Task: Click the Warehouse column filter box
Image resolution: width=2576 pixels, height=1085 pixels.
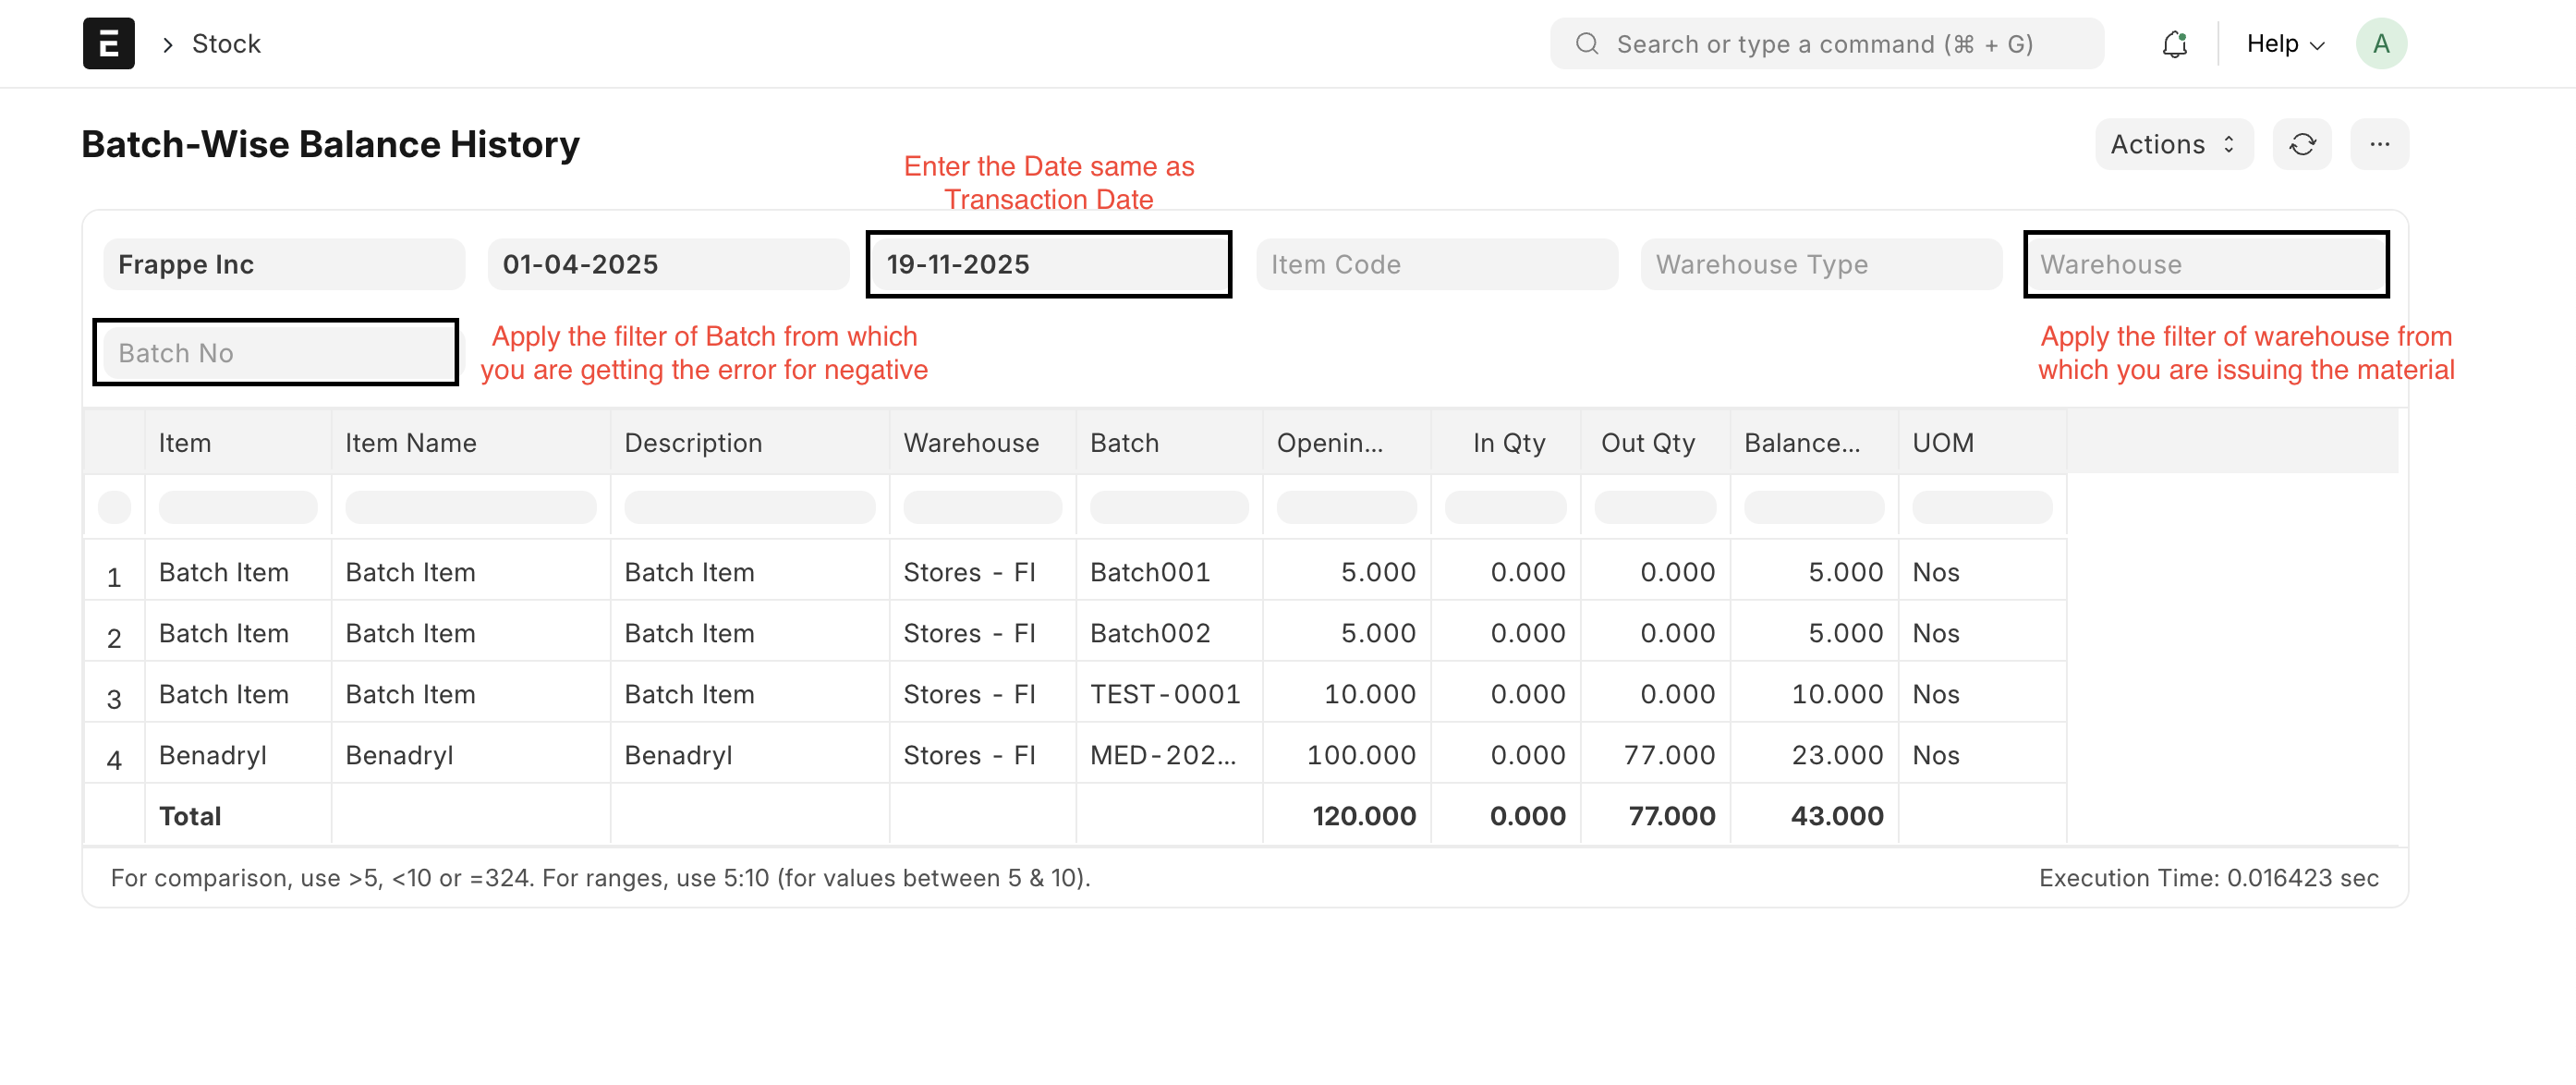Action: [982, 507]
